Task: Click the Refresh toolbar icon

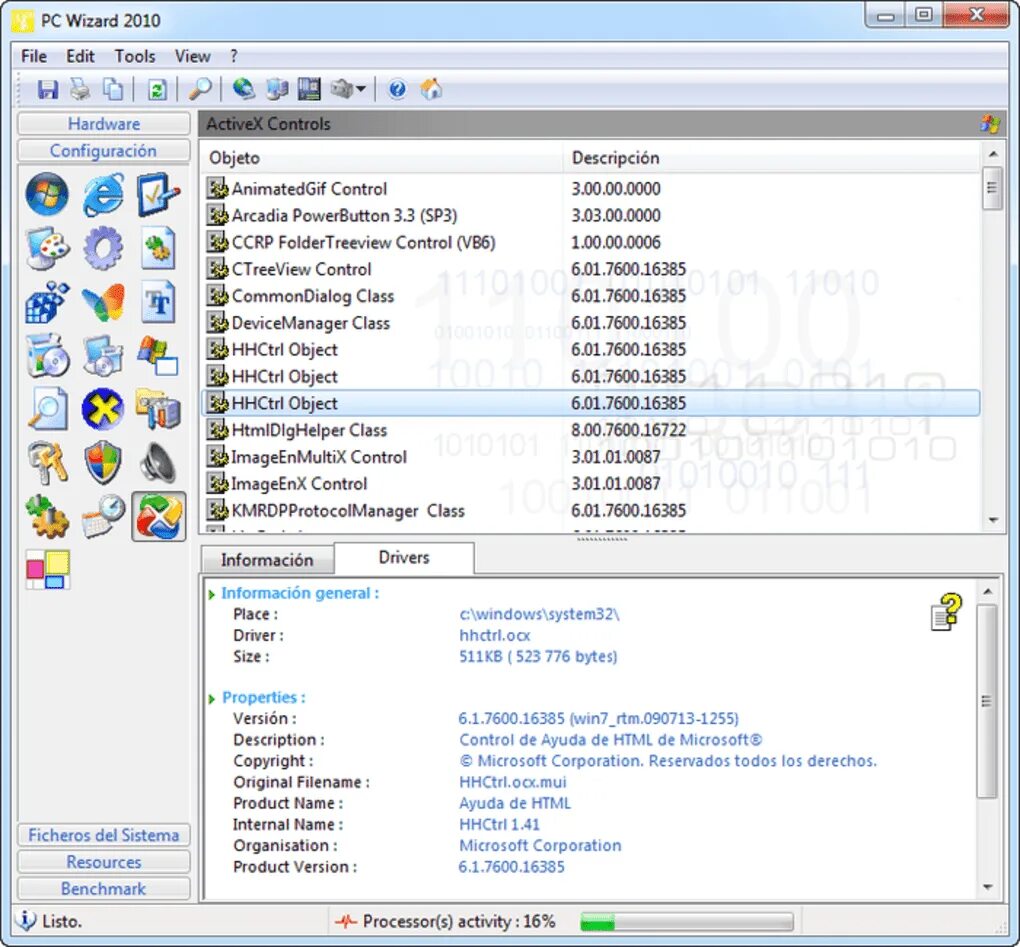Action: [157, 88]
